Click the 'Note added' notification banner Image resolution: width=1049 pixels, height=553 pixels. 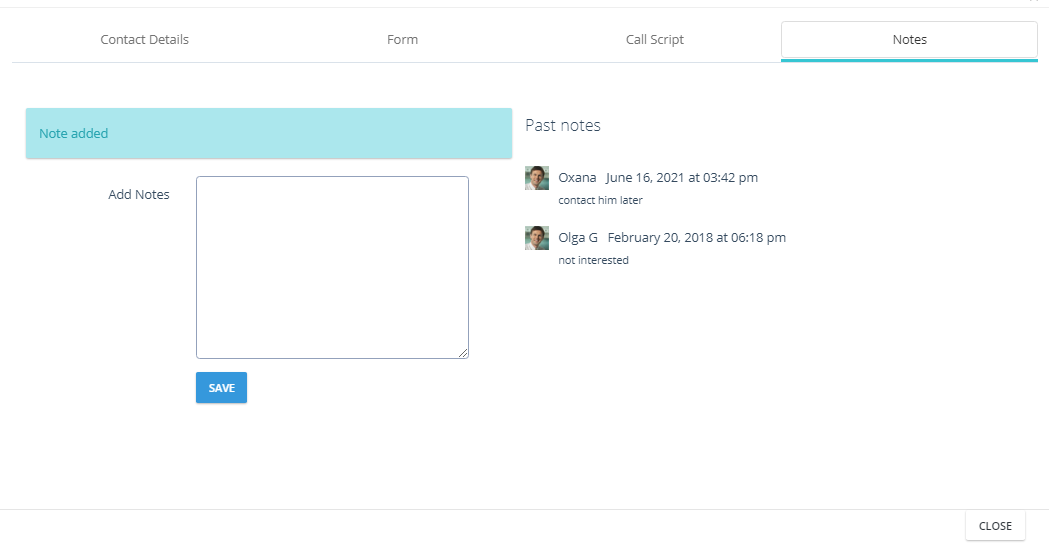269,133
